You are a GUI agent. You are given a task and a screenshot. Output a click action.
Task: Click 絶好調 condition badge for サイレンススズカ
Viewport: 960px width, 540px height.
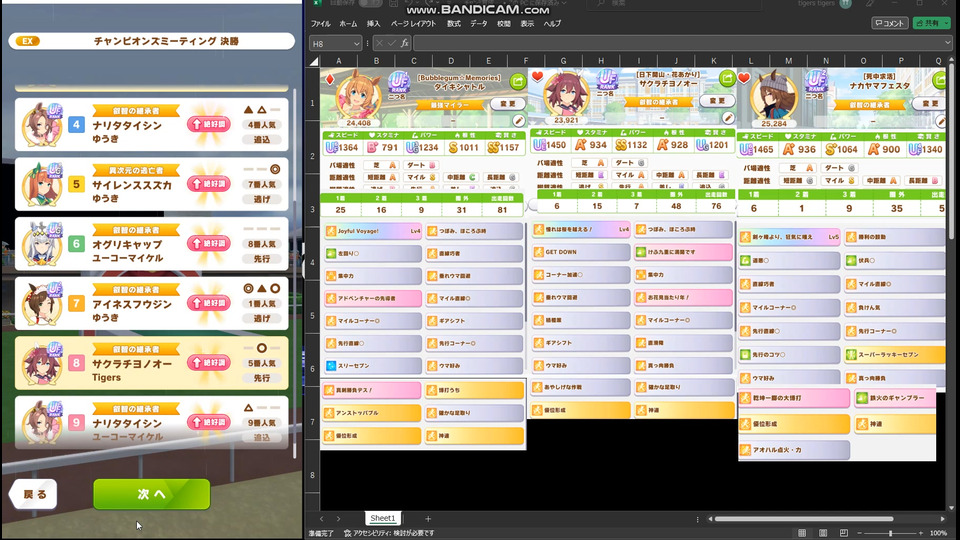pyautogui.click(x=209, y=184)
